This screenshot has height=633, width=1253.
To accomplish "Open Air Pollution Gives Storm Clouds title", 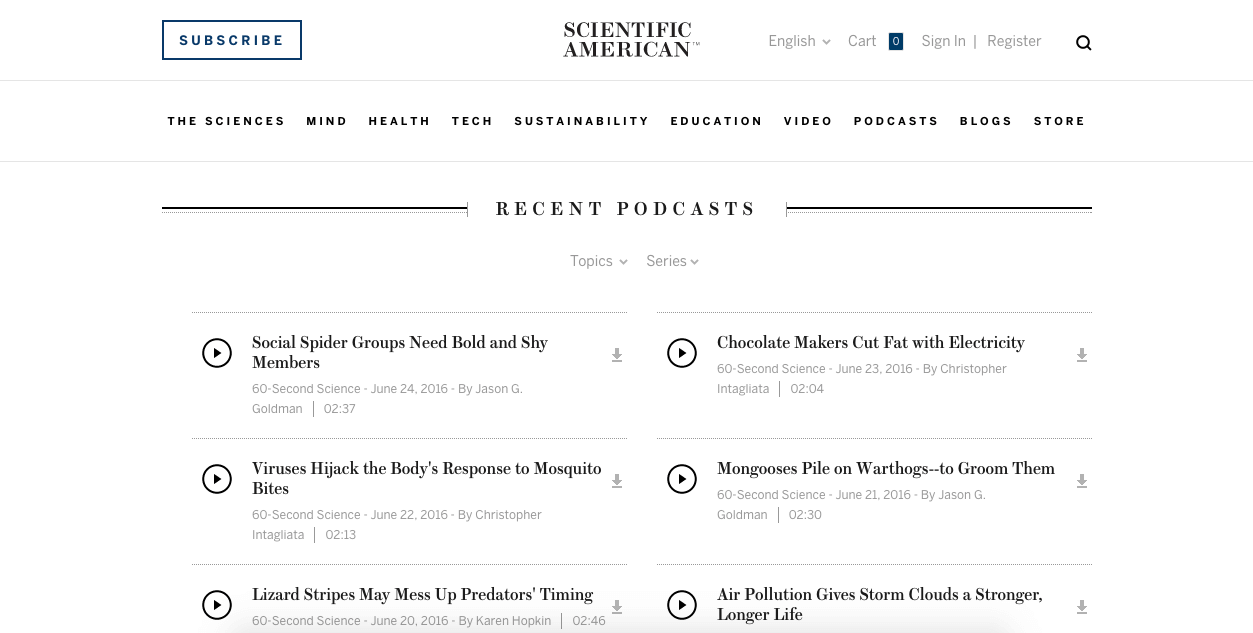I will pos(880,604).
